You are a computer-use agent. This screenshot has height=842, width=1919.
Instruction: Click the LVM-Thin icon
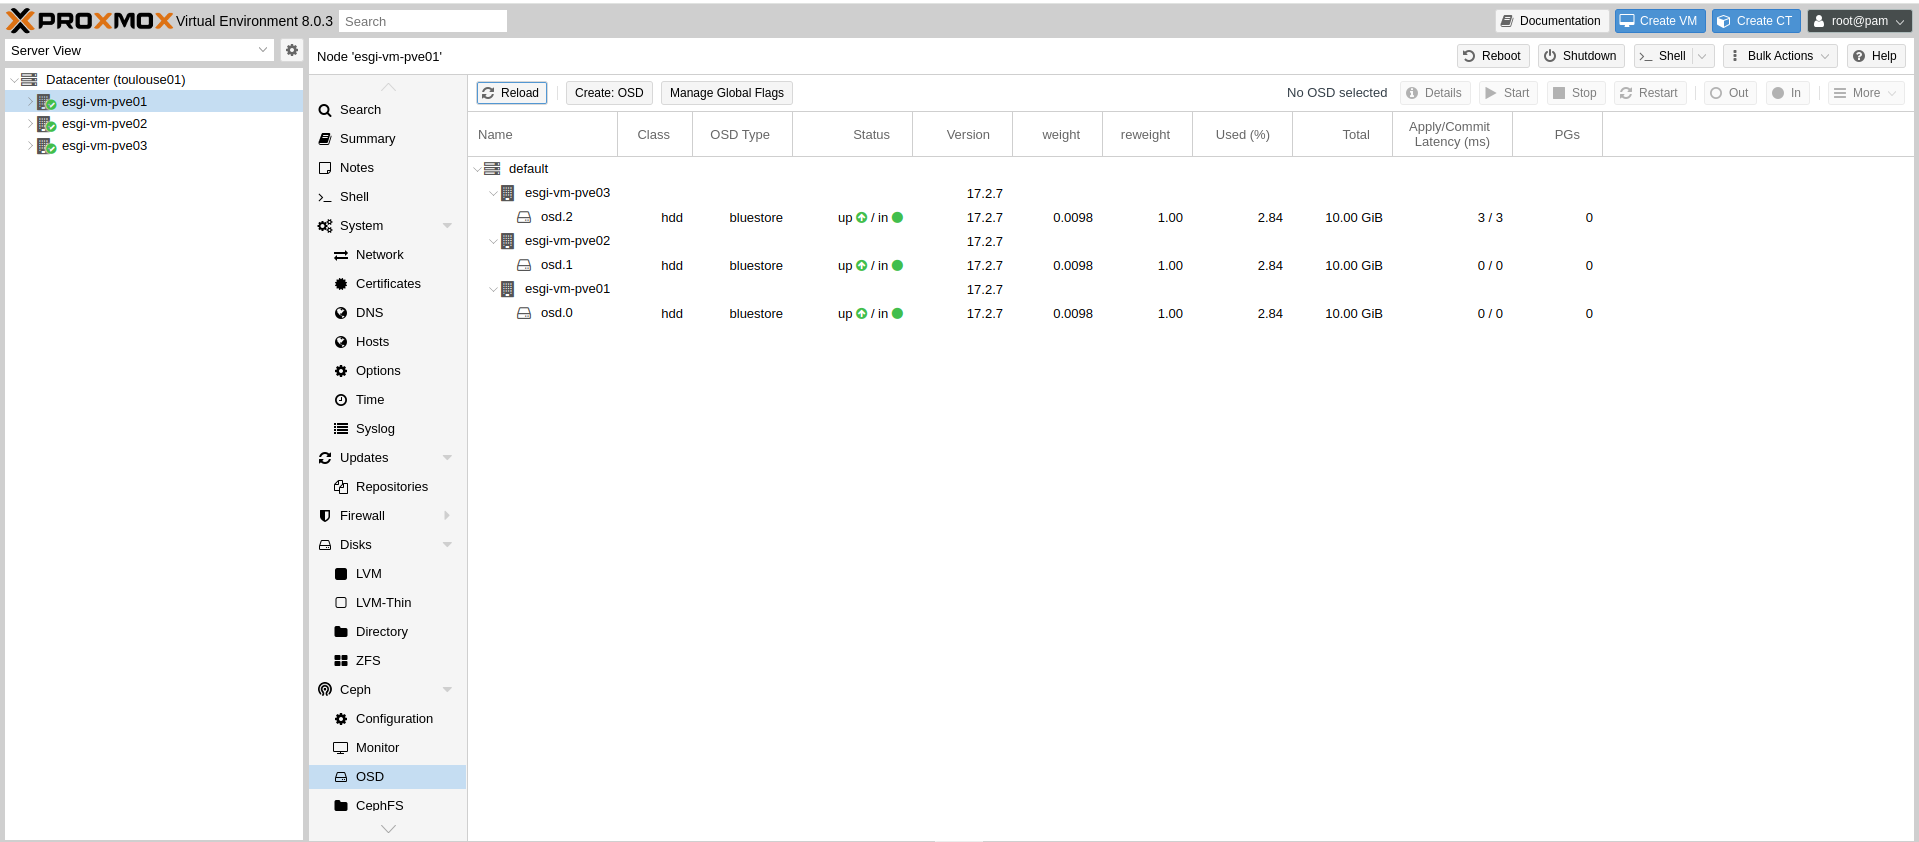pos(341,603)
